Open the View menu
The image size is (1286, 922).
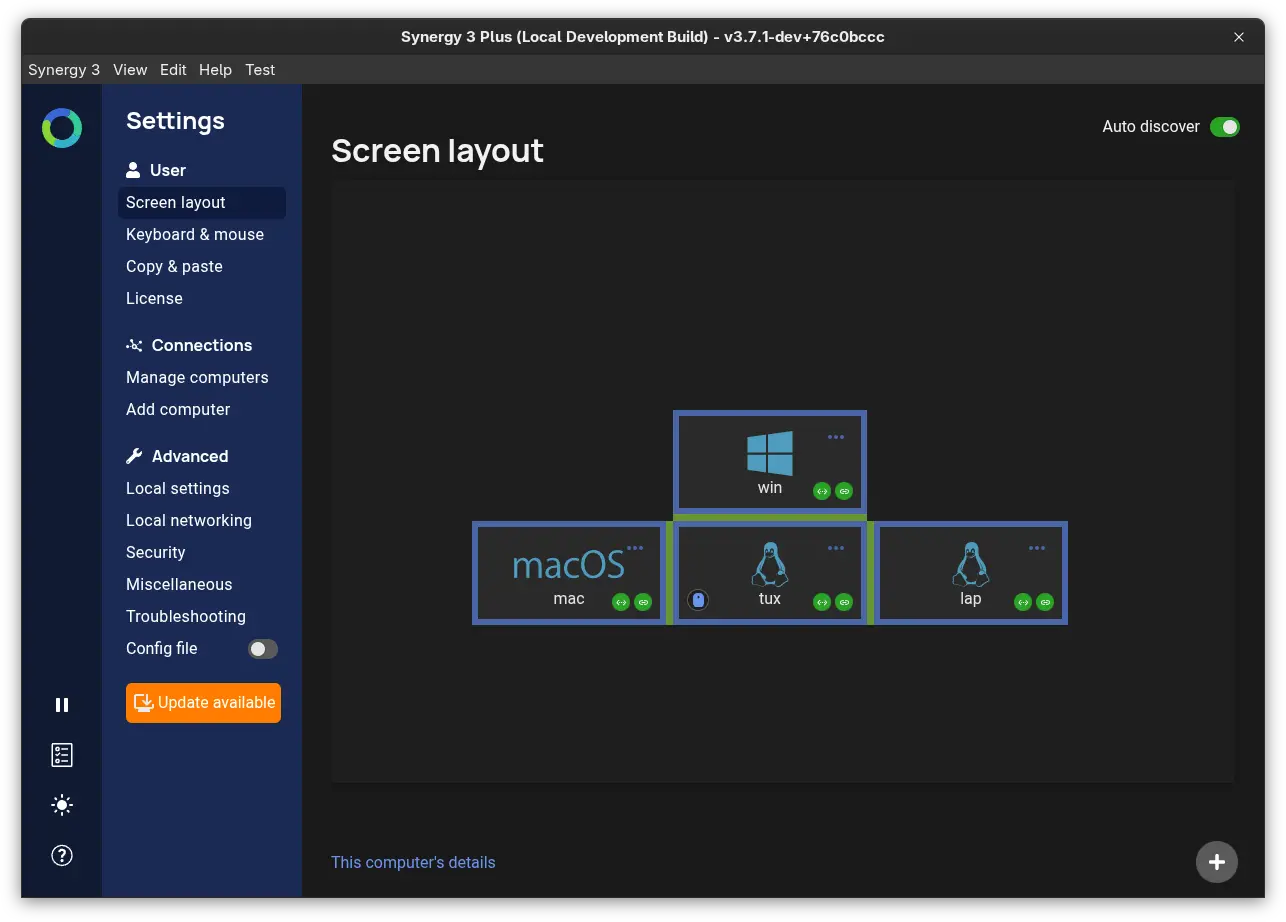pos(130,70)
